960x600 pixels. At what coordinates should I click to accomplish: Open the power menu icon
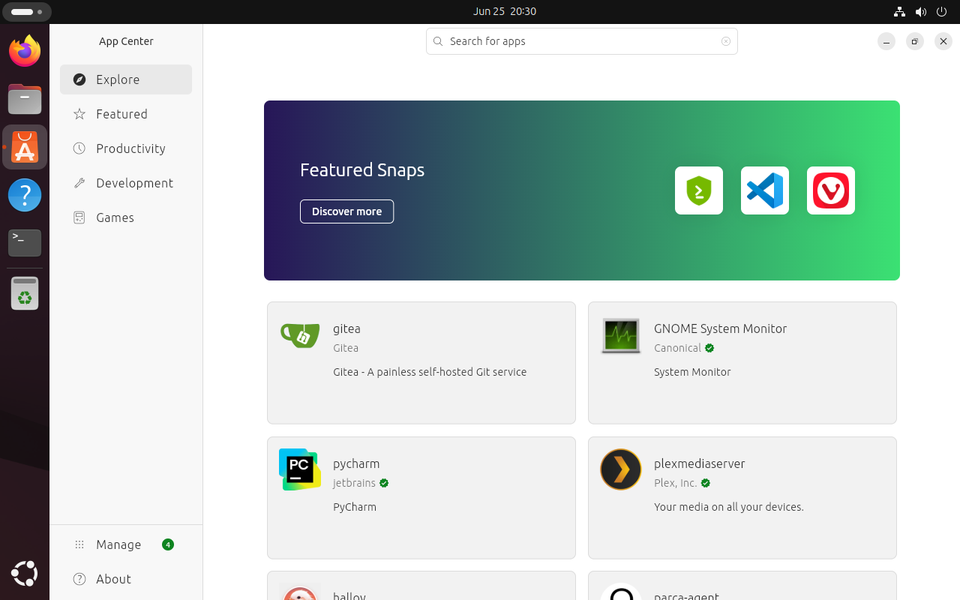pyautogui.click(x=942, y=12)
